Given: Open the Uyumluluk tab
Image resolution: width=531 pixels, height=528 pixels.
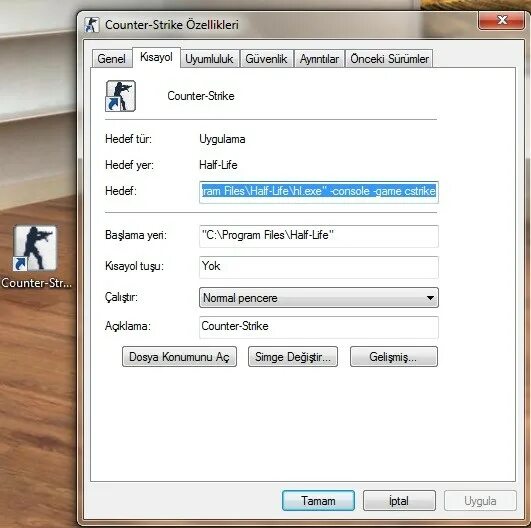Looking at the screenshot, I should (x=209, y=59).
